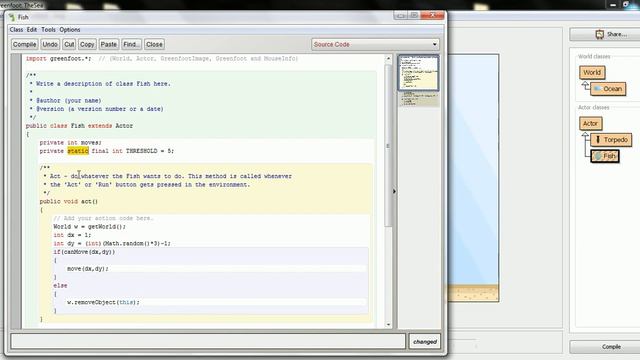Click the 'int dx = 1;' line
Screen dimensions: 640x360
point(72,235)
